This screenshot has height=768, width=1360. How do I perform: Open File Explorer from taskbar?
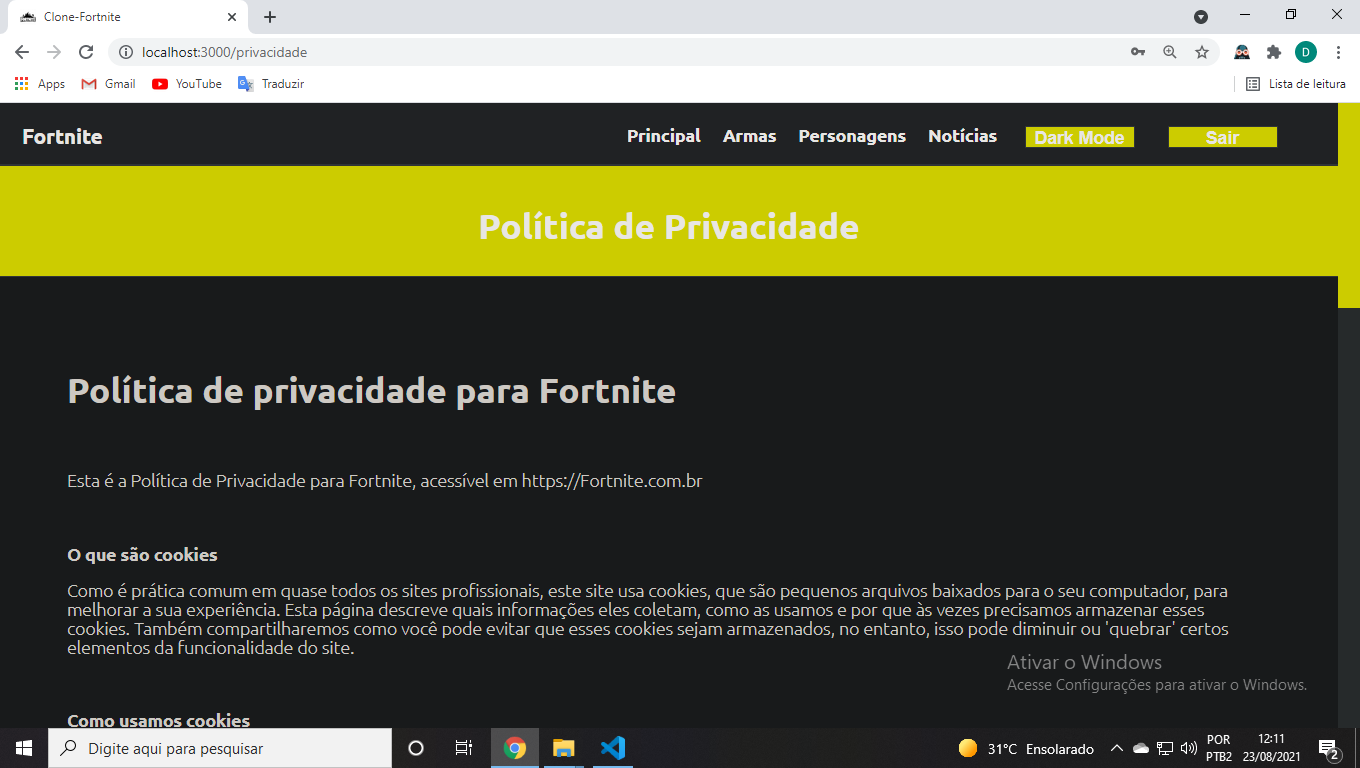pyautogui.click(x=564, y=748)
